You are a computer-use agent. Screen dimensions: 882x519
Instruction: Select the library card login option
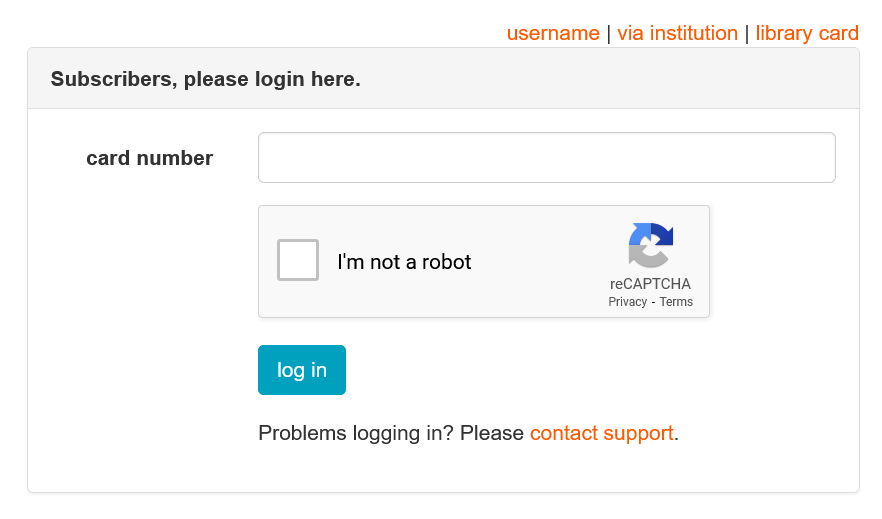807,33
